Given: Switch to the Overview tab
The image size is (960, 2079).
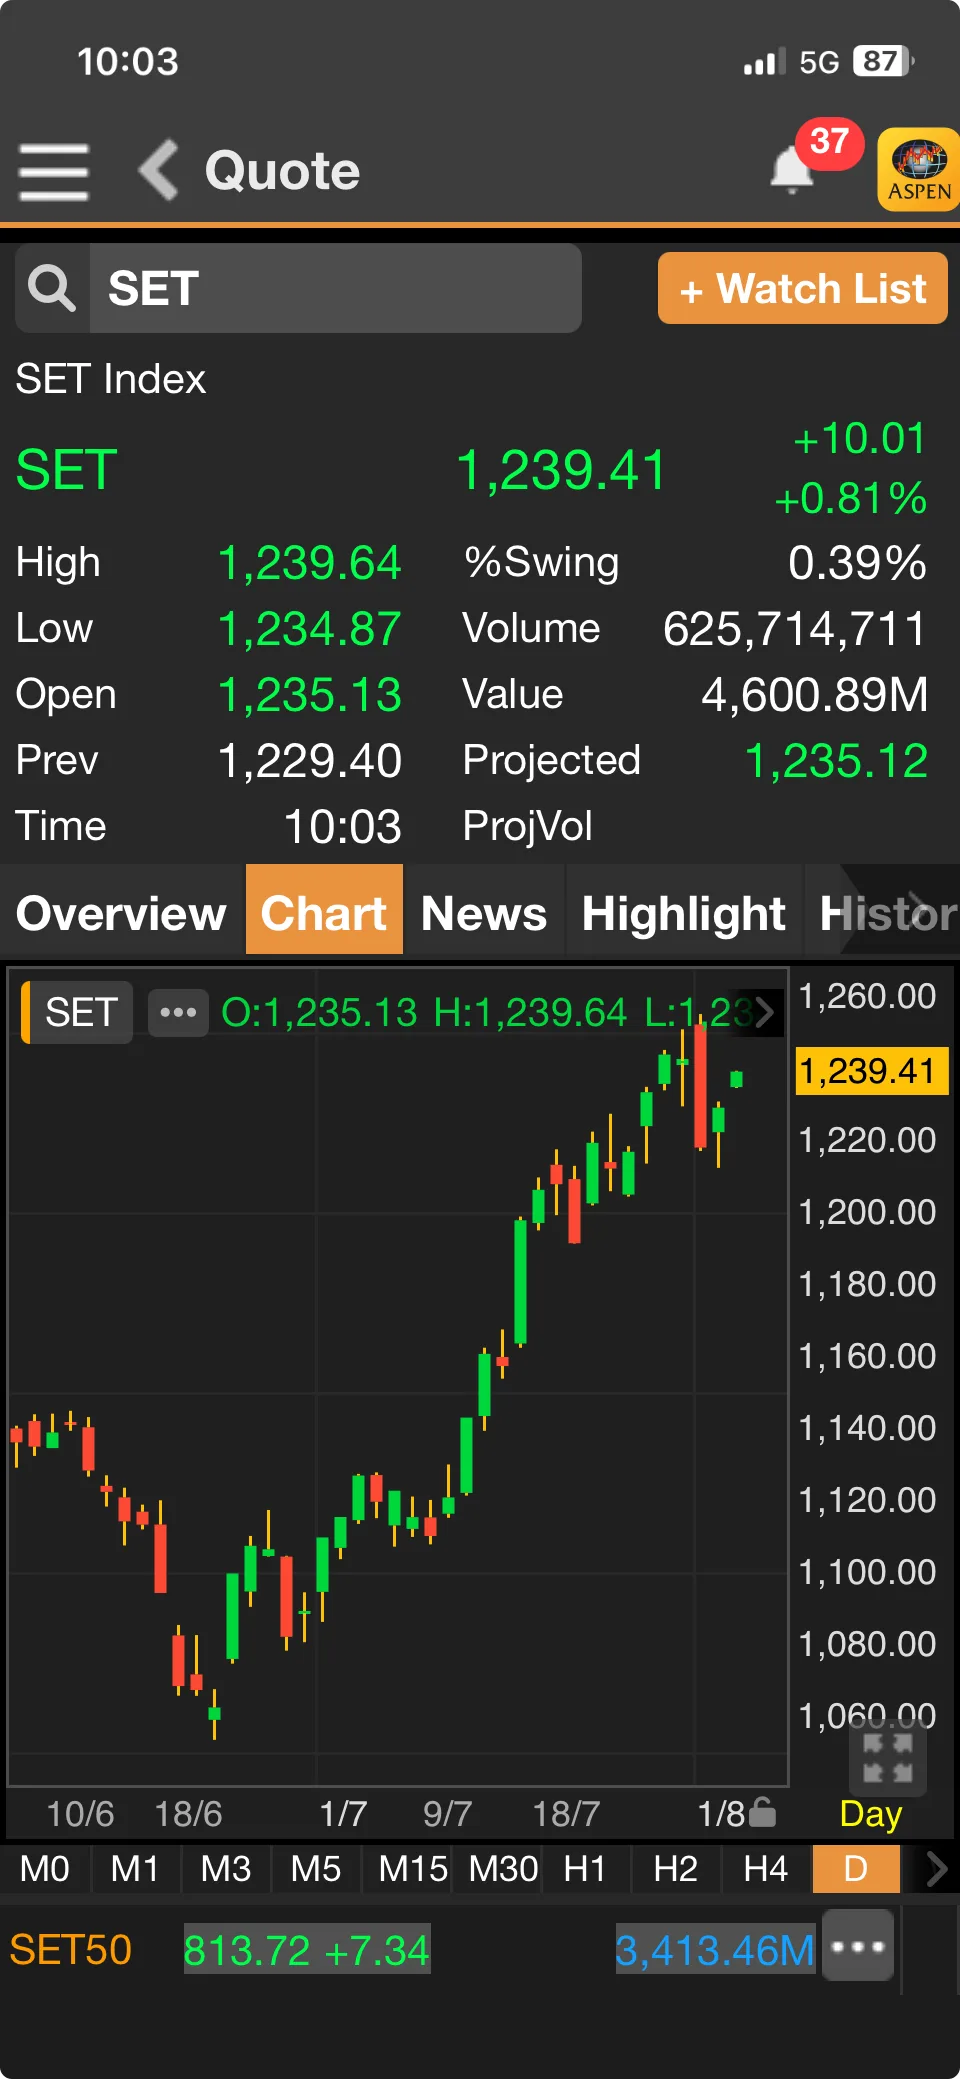Looking at the screenshot, I should click(122, 913).
